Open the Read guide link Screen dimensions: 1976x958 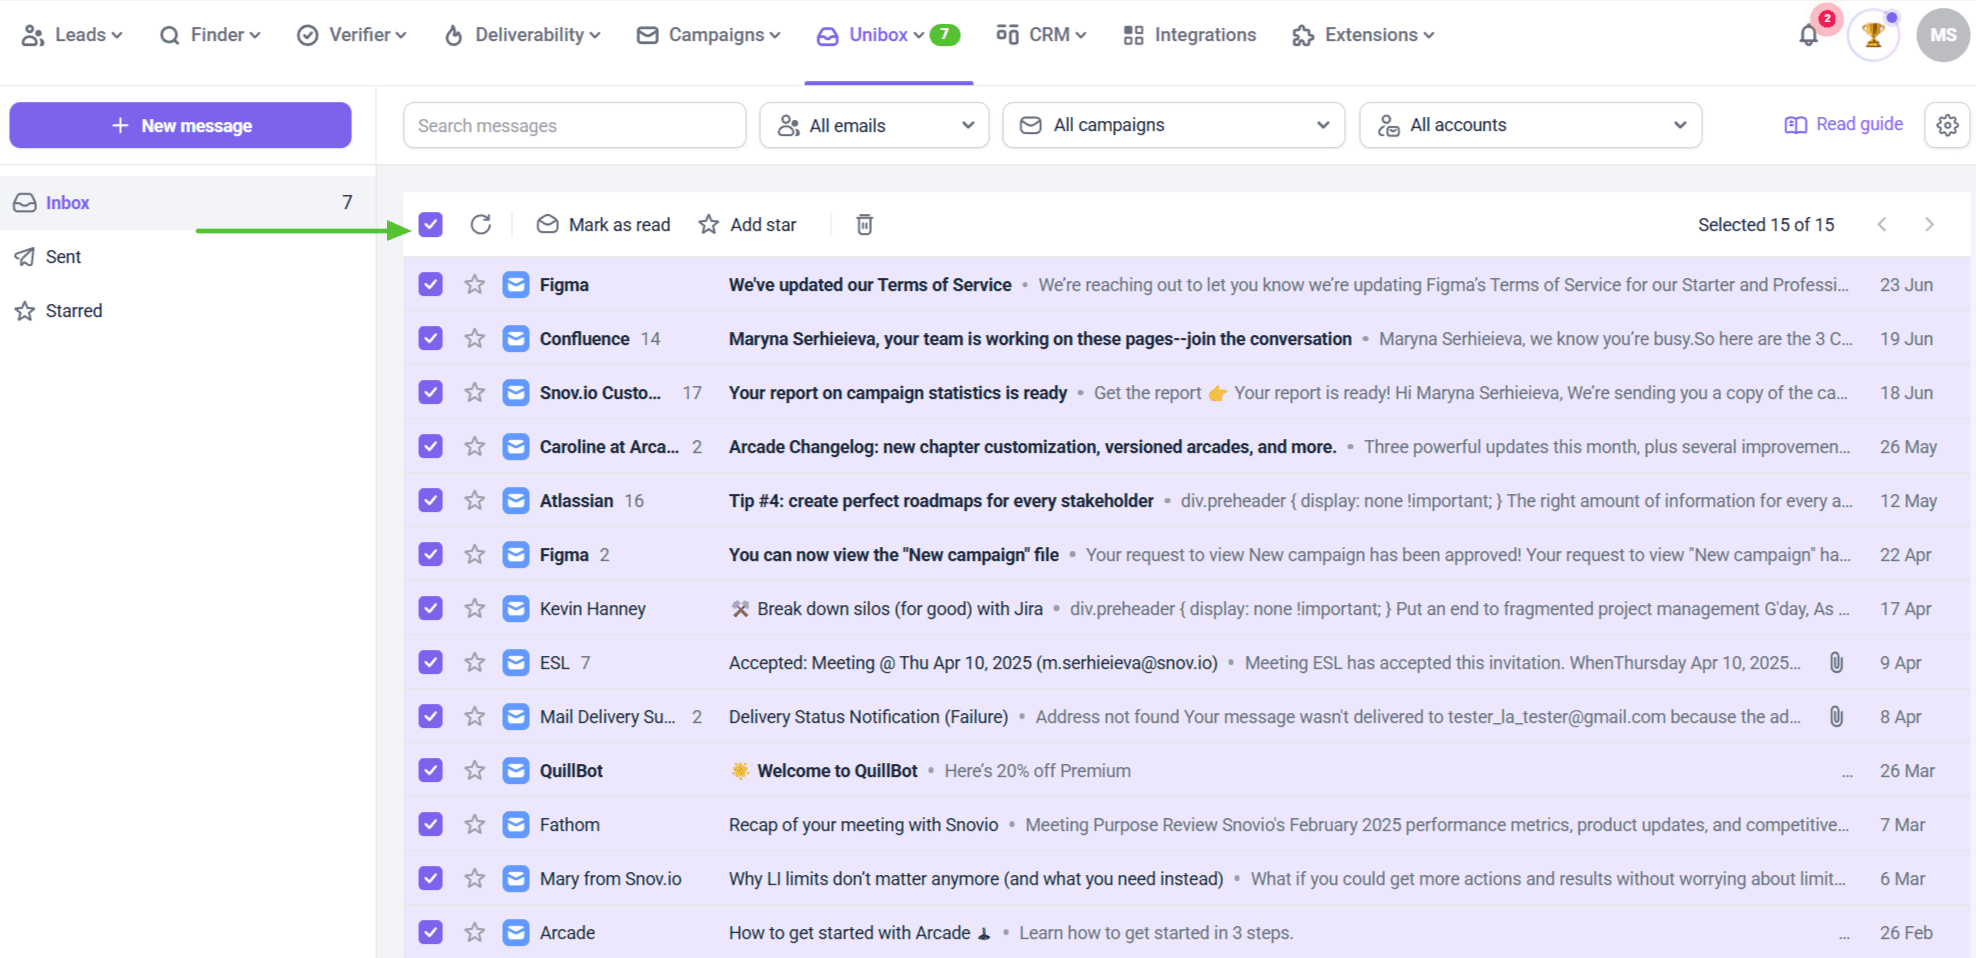click(x=1844, y=124)
